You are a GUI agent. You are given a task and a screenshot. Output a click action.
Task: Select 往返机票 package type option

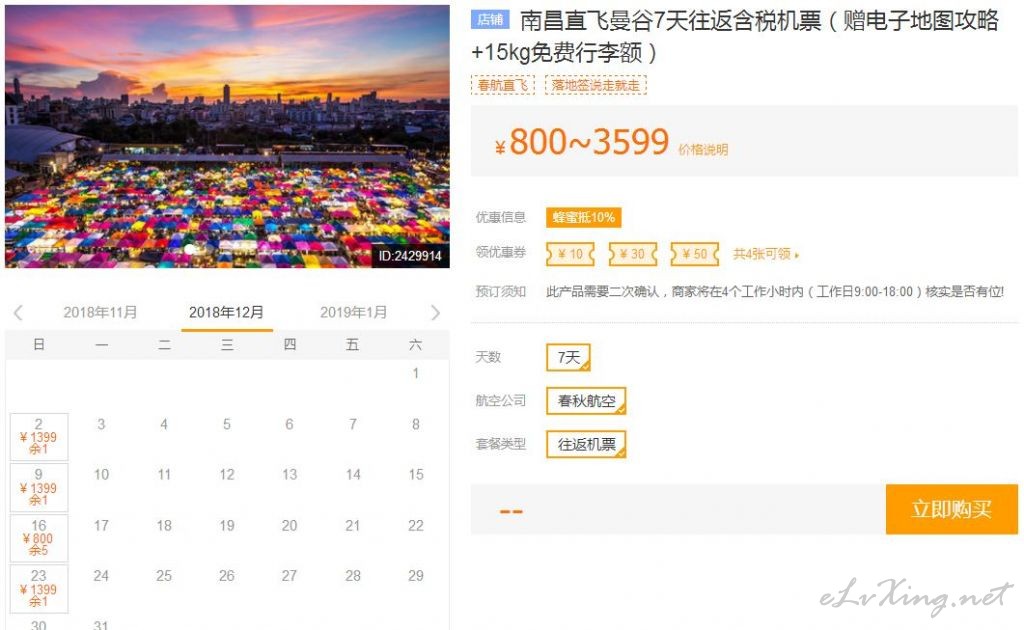[586, 445]
